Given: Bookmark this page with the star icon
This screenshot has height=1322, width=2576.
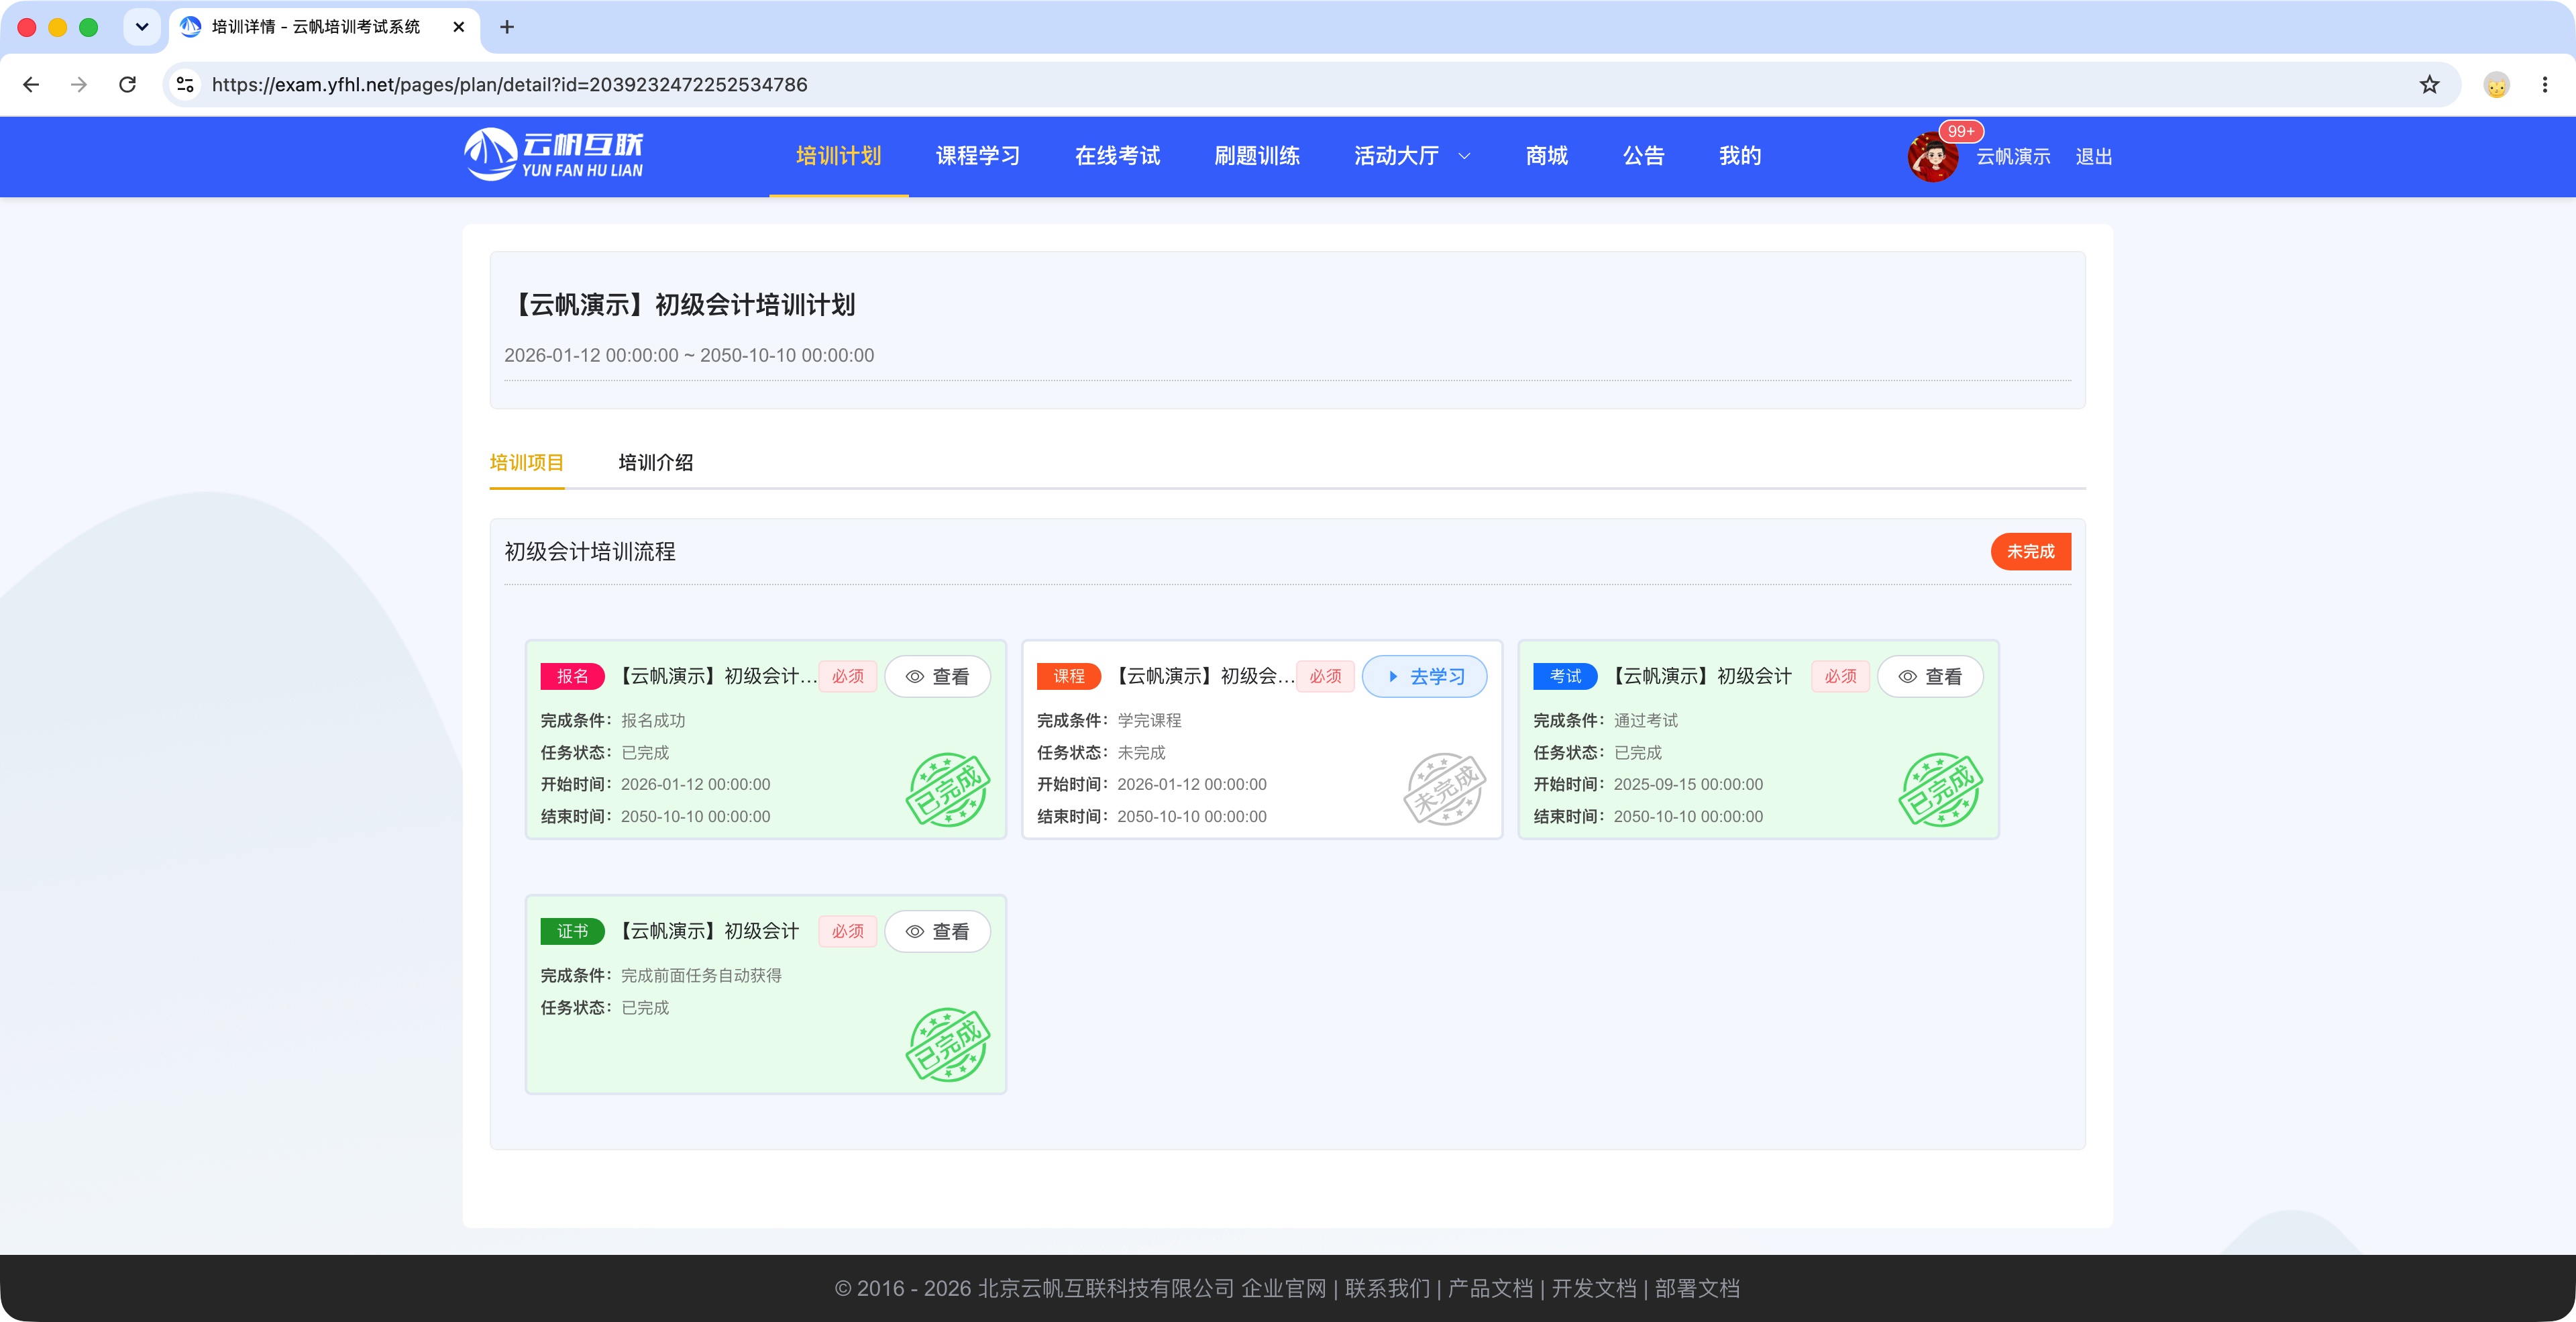Looking at the screenshot, I should [2429, 85].
